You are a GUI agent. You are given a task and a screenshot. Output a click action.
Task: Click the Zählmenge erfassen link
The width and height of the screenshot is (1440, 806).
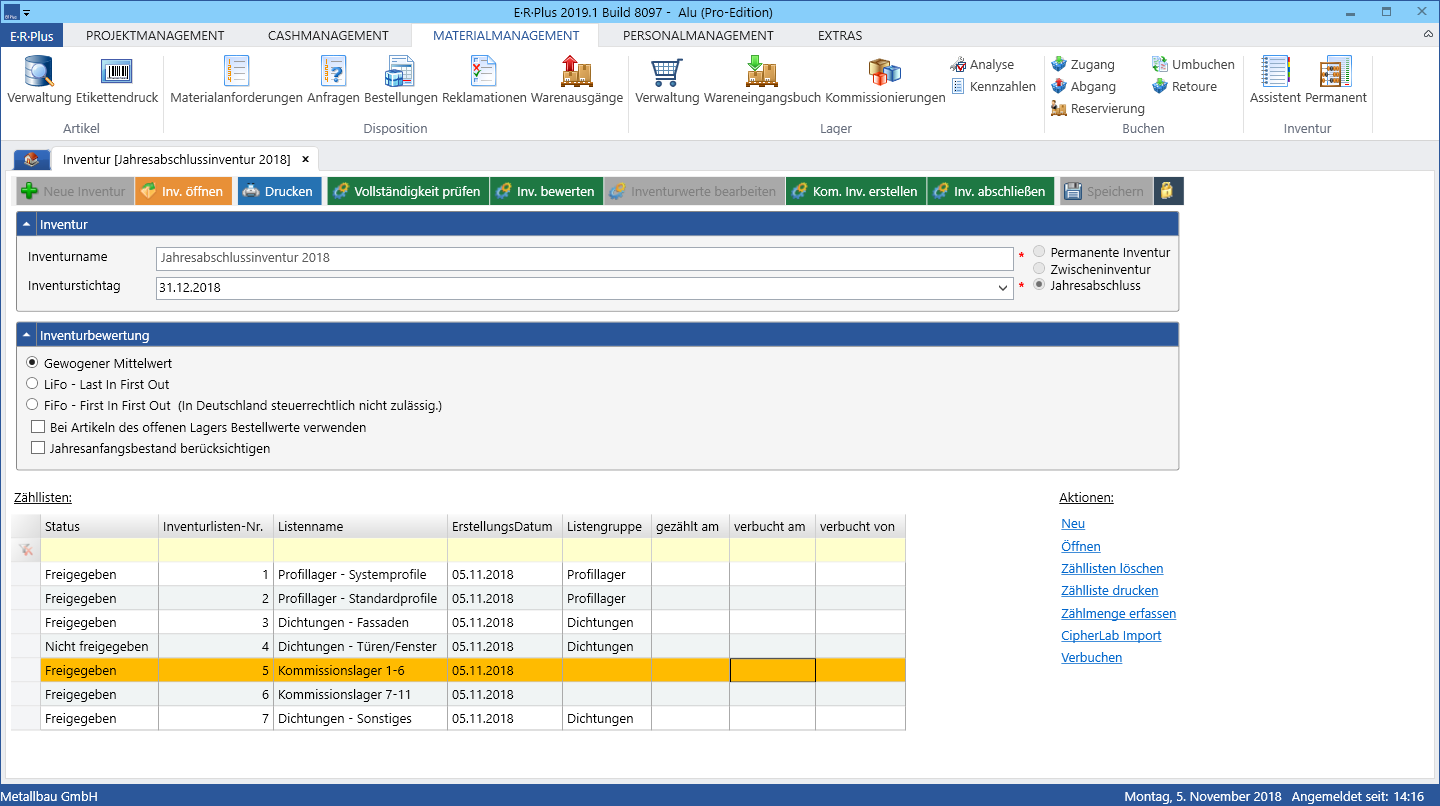click(1118, 613)
